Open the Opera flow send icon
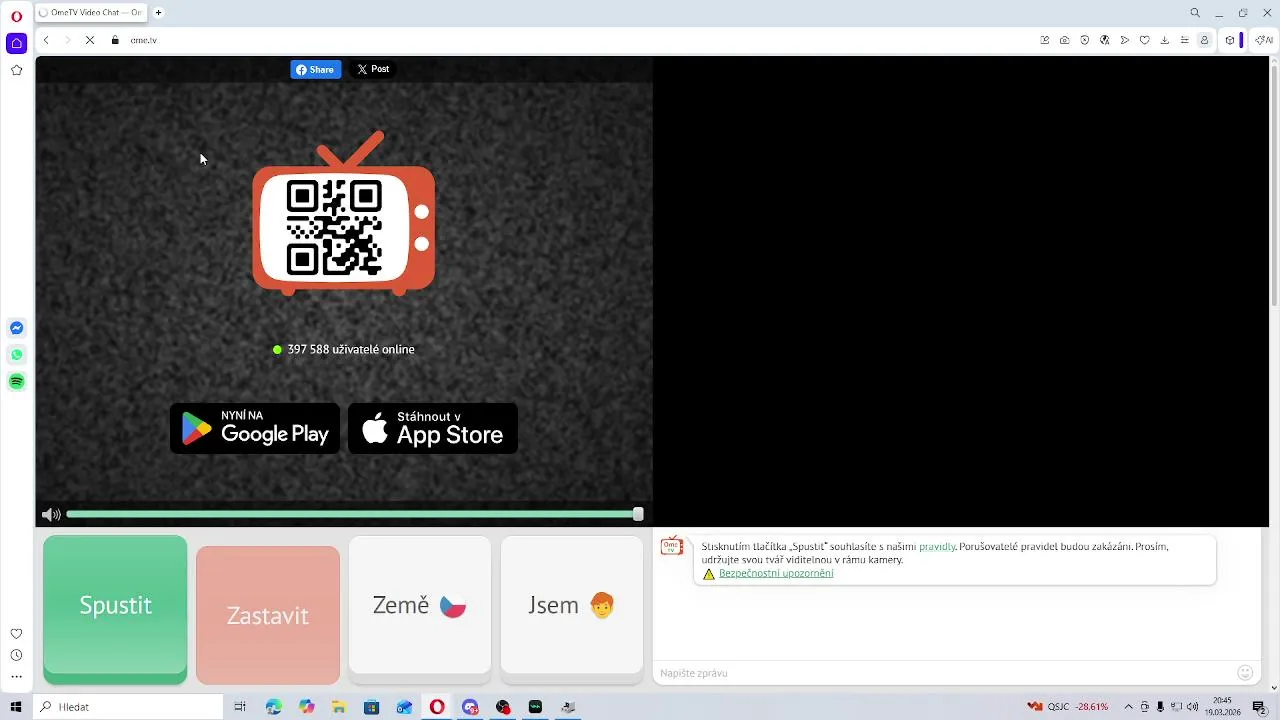Image resolution: width=1280 pixels, height=720 pixels. [x=1125, y=40]
